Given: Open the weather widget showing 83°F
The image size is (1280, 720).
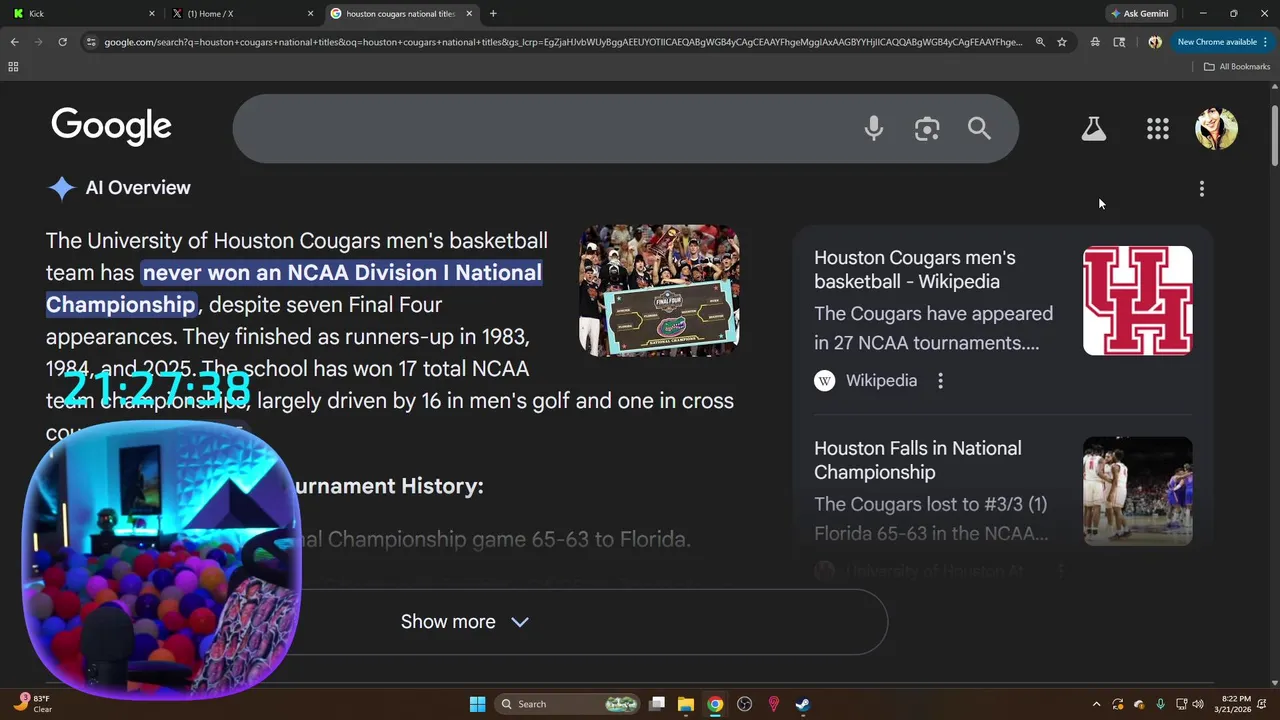Looking at the screenshot, I should 32,704.
